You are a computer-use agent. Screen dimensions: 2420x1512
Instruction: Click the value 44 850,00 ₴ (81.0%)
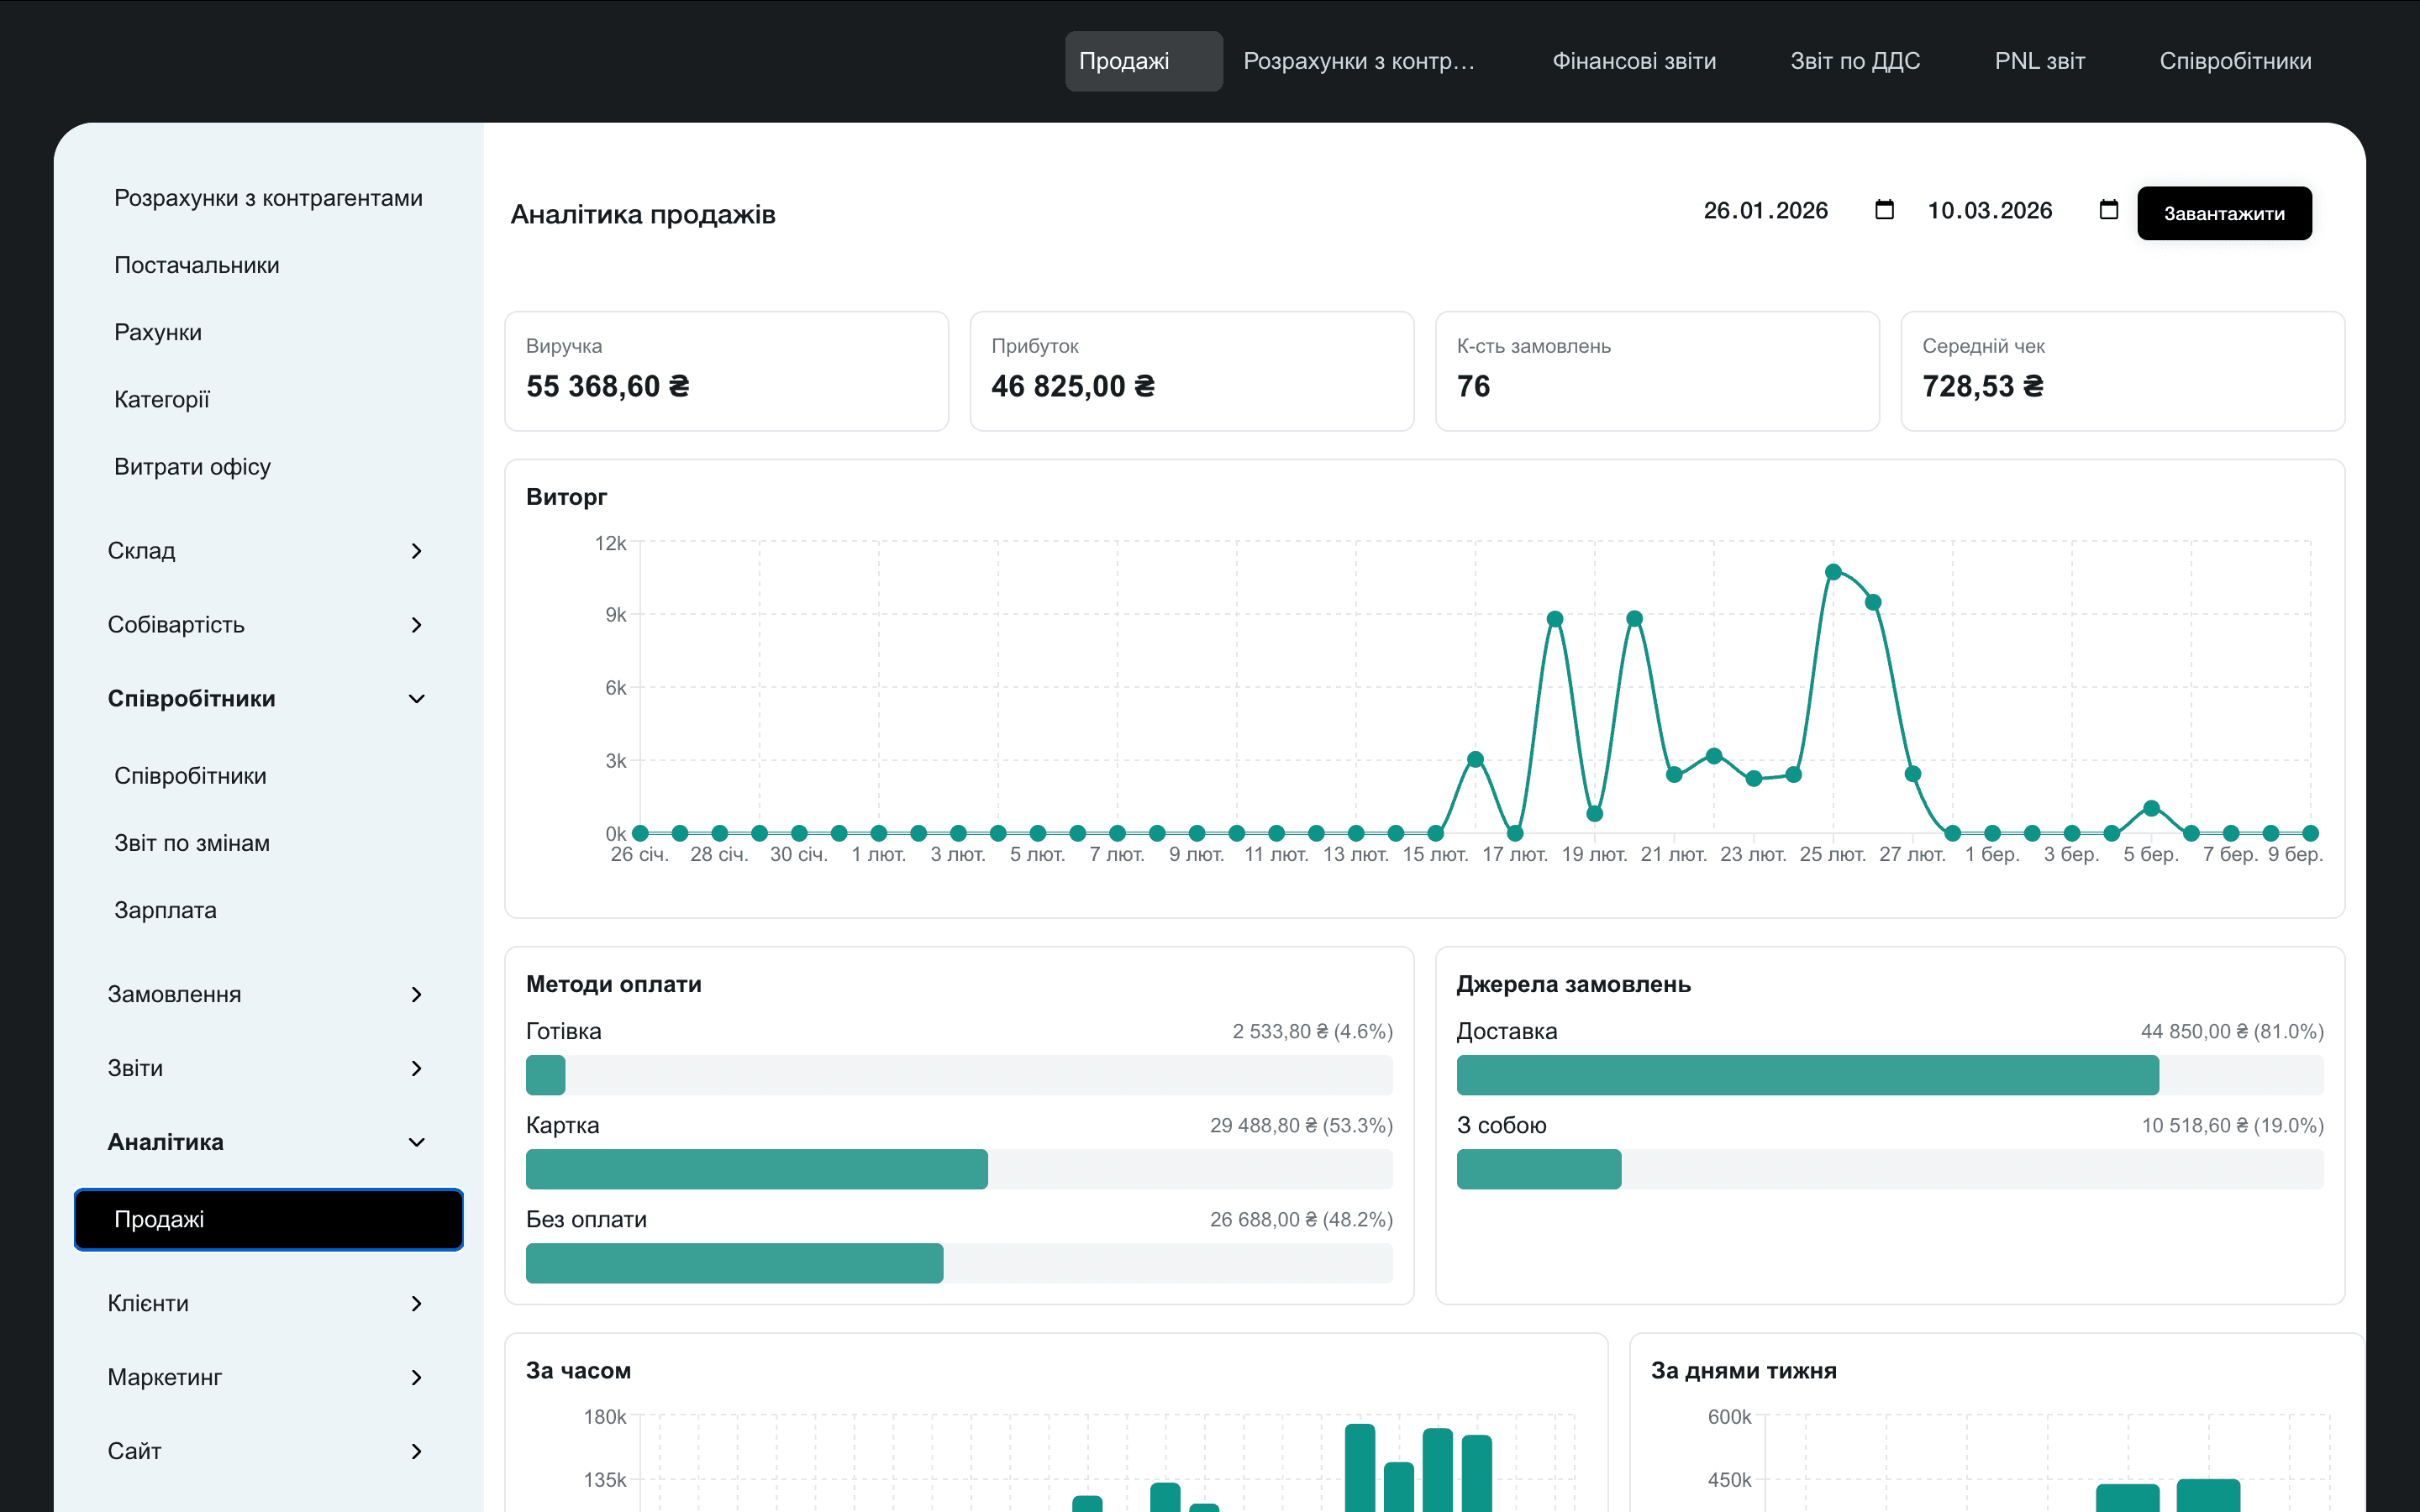[2232, 1031]
